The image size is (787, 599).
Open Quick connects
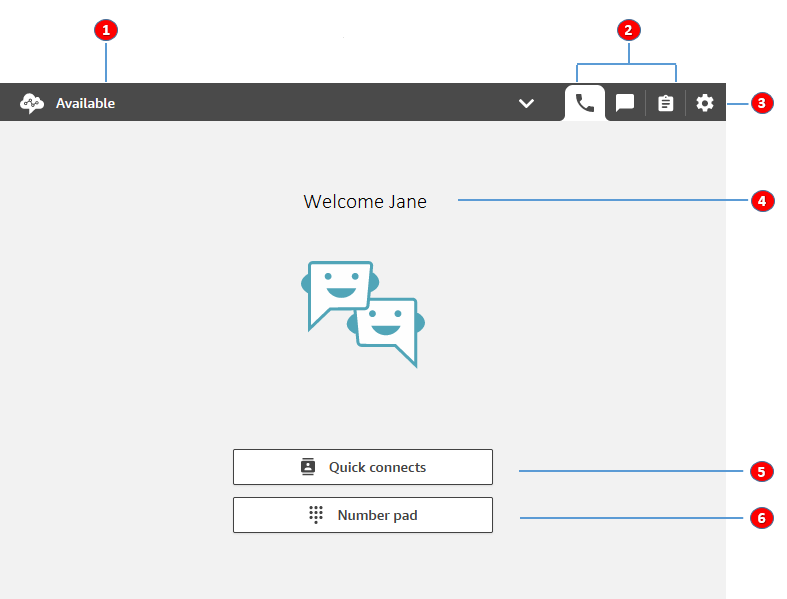coord(362,467)
